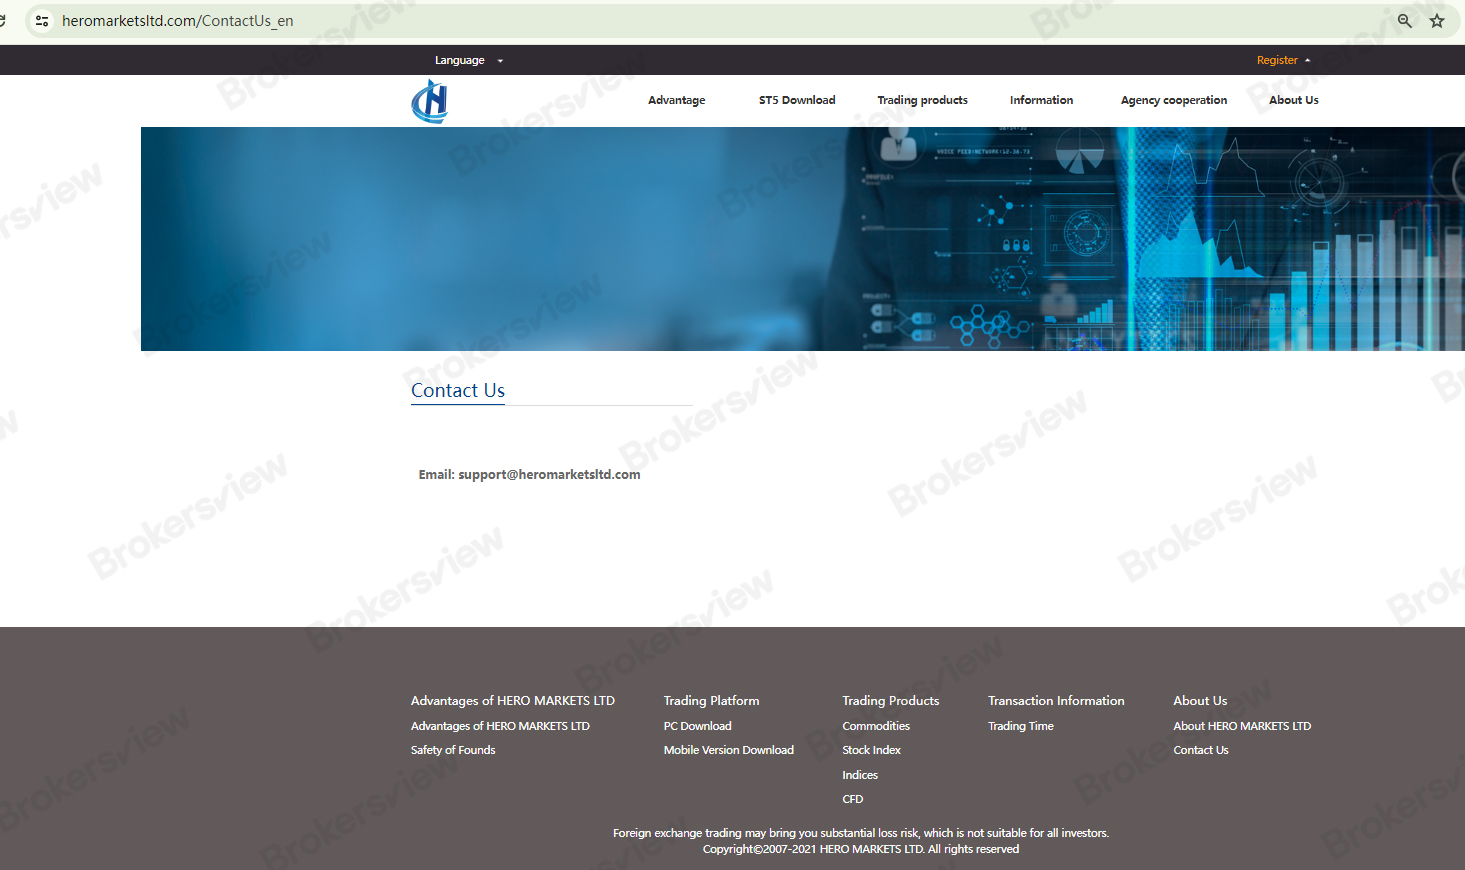This screenshot has height=870, width=1465.
Task: Open the browser search magnifier icon
Action: click(1404, 20)
